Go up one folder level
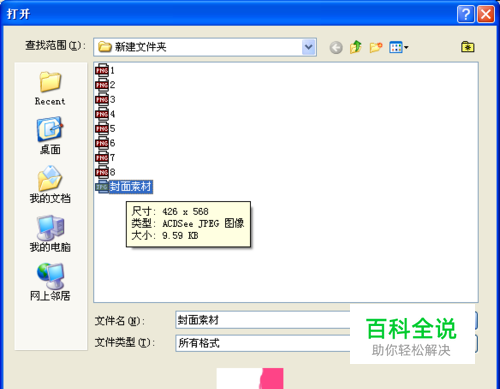Image resolution: width=500 pixels, height=389 pixels. click(x=356, y=47)
